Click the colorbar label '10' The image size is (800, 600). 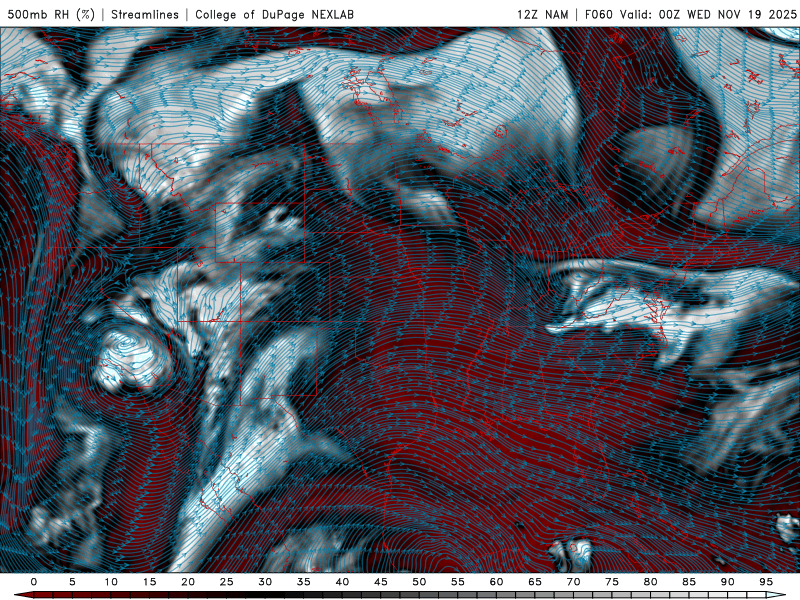111,582
